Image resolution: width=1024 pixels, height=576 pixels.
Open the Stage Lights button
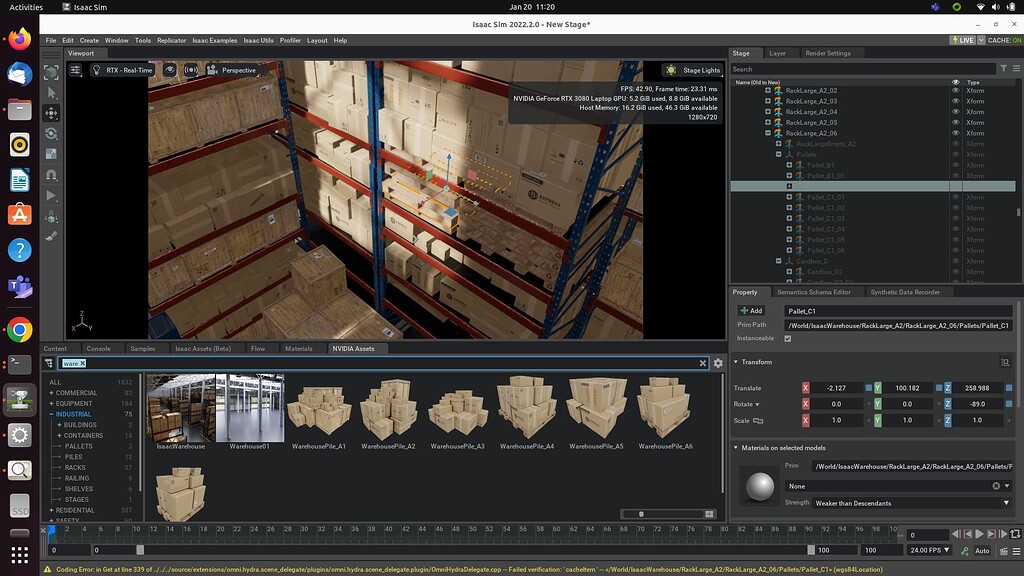point(694,70)
